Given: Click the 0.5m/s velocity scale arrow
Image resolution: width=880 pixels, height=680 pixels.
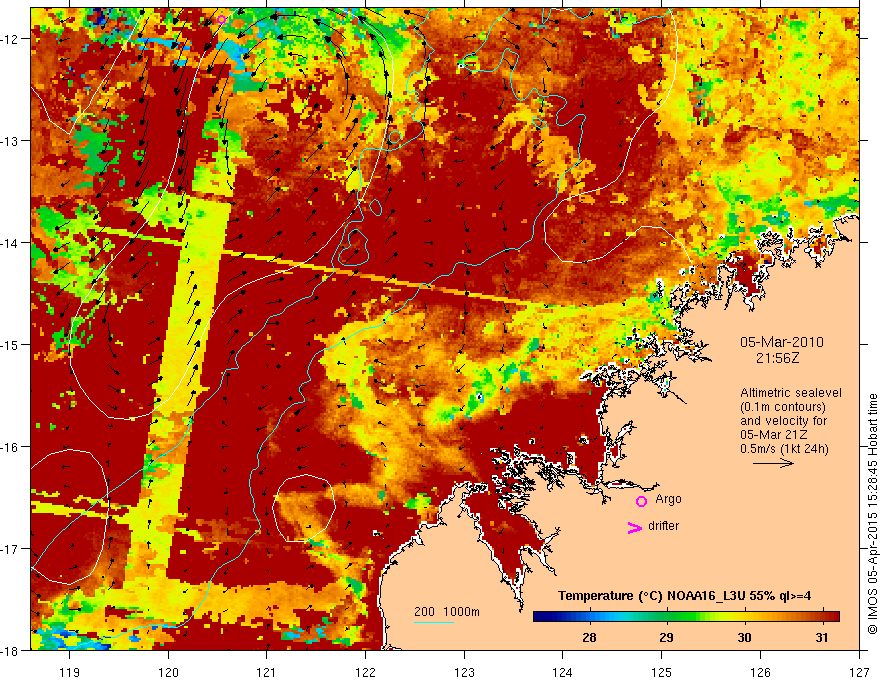Looking at the screenshot, I should (773, 463).
